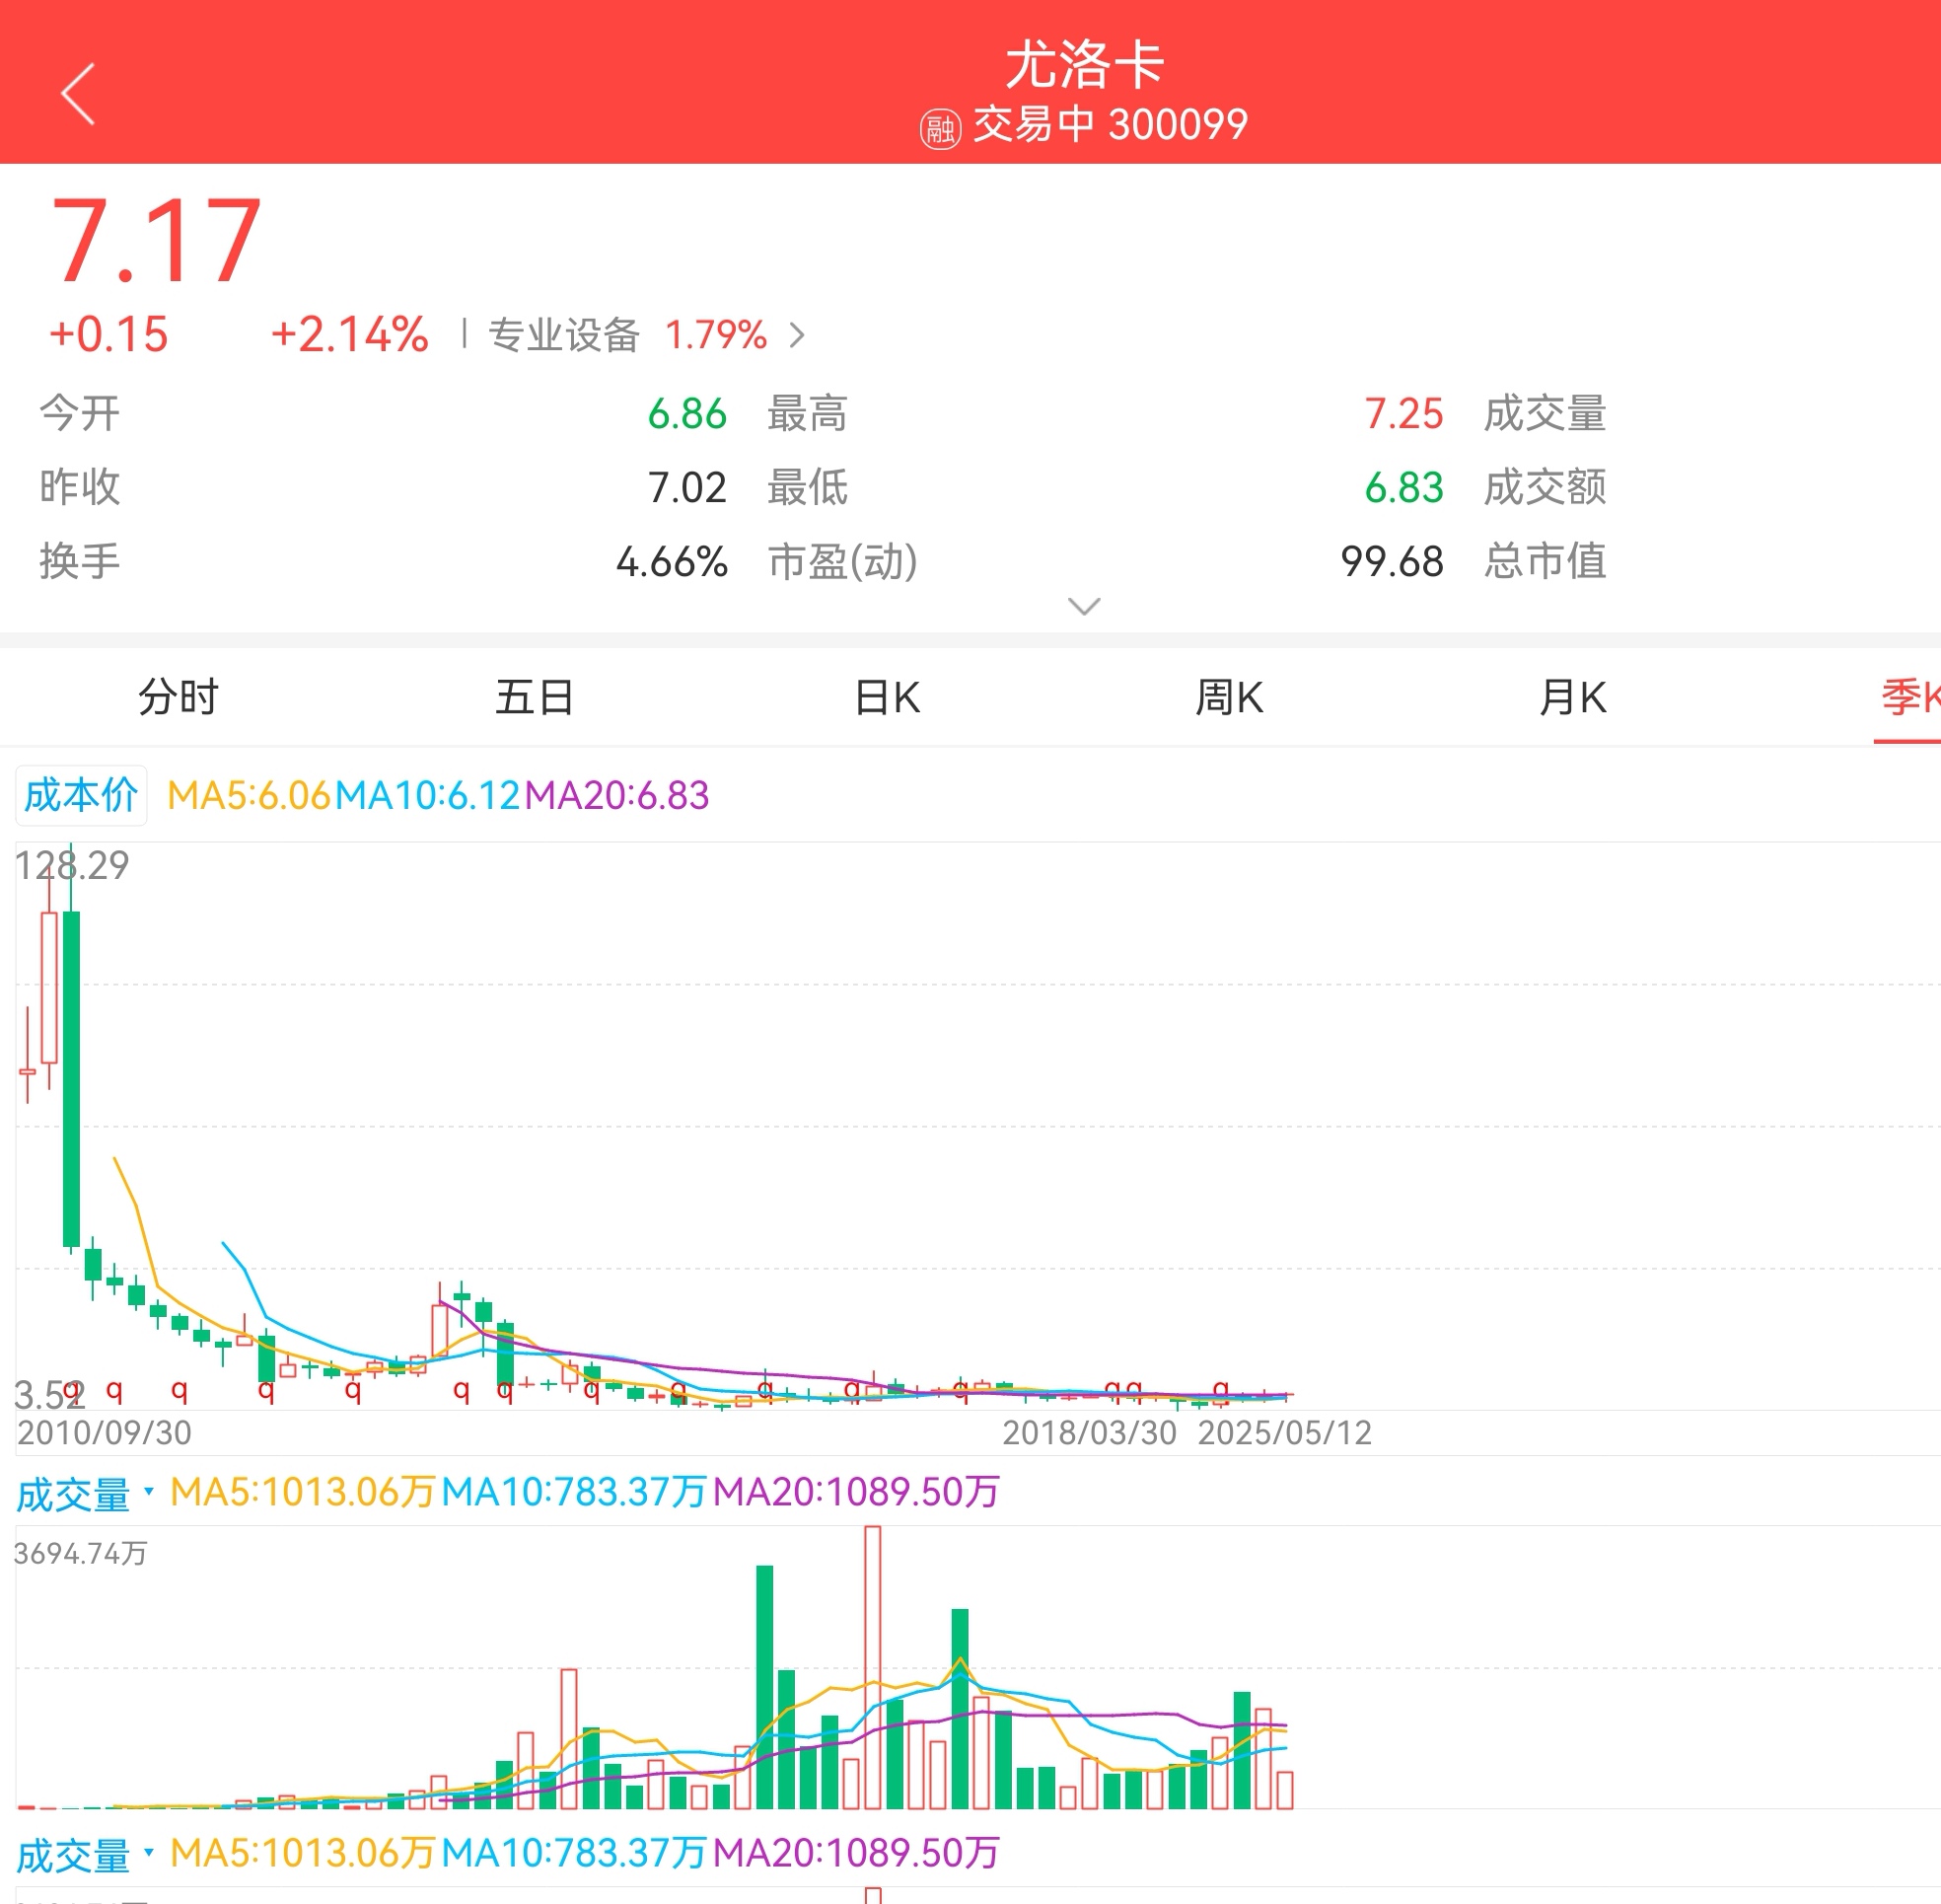Tap the MA20:6.83 indicator label
Image resolution: width=1941 pixels, height=1904 pixels.
click(x=617, y=796)
